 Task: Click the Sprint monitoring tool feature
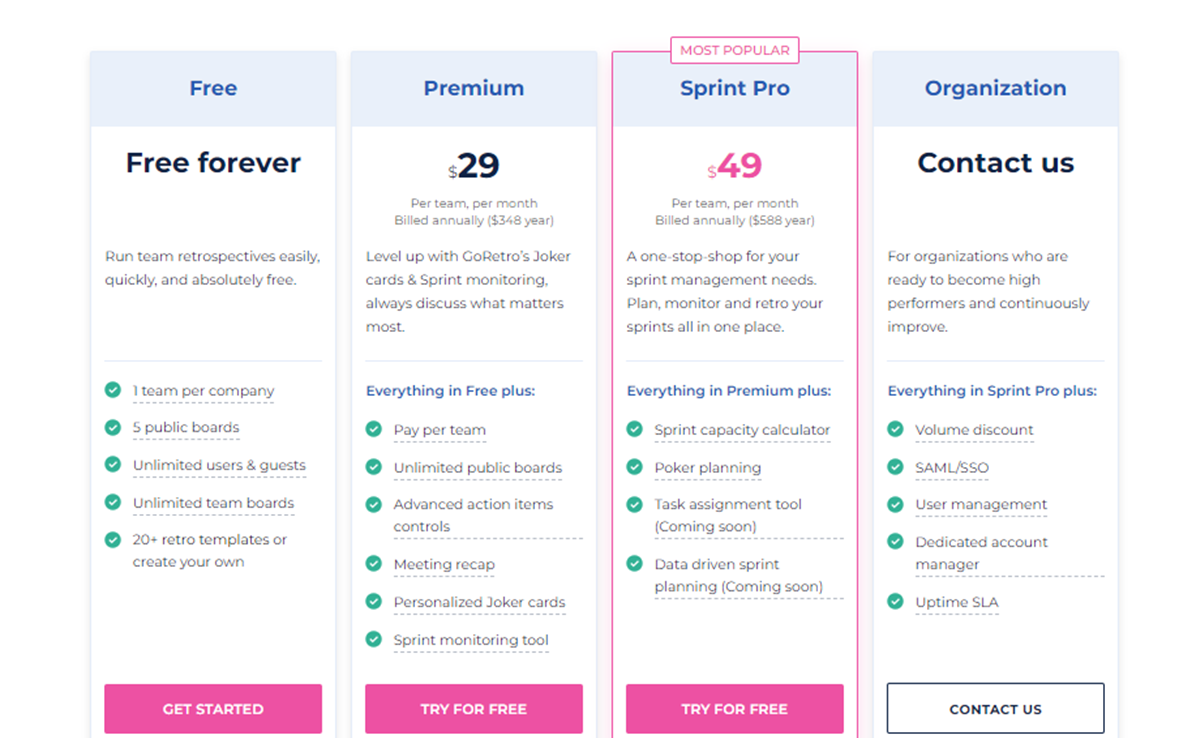click(x=471, y=640)
